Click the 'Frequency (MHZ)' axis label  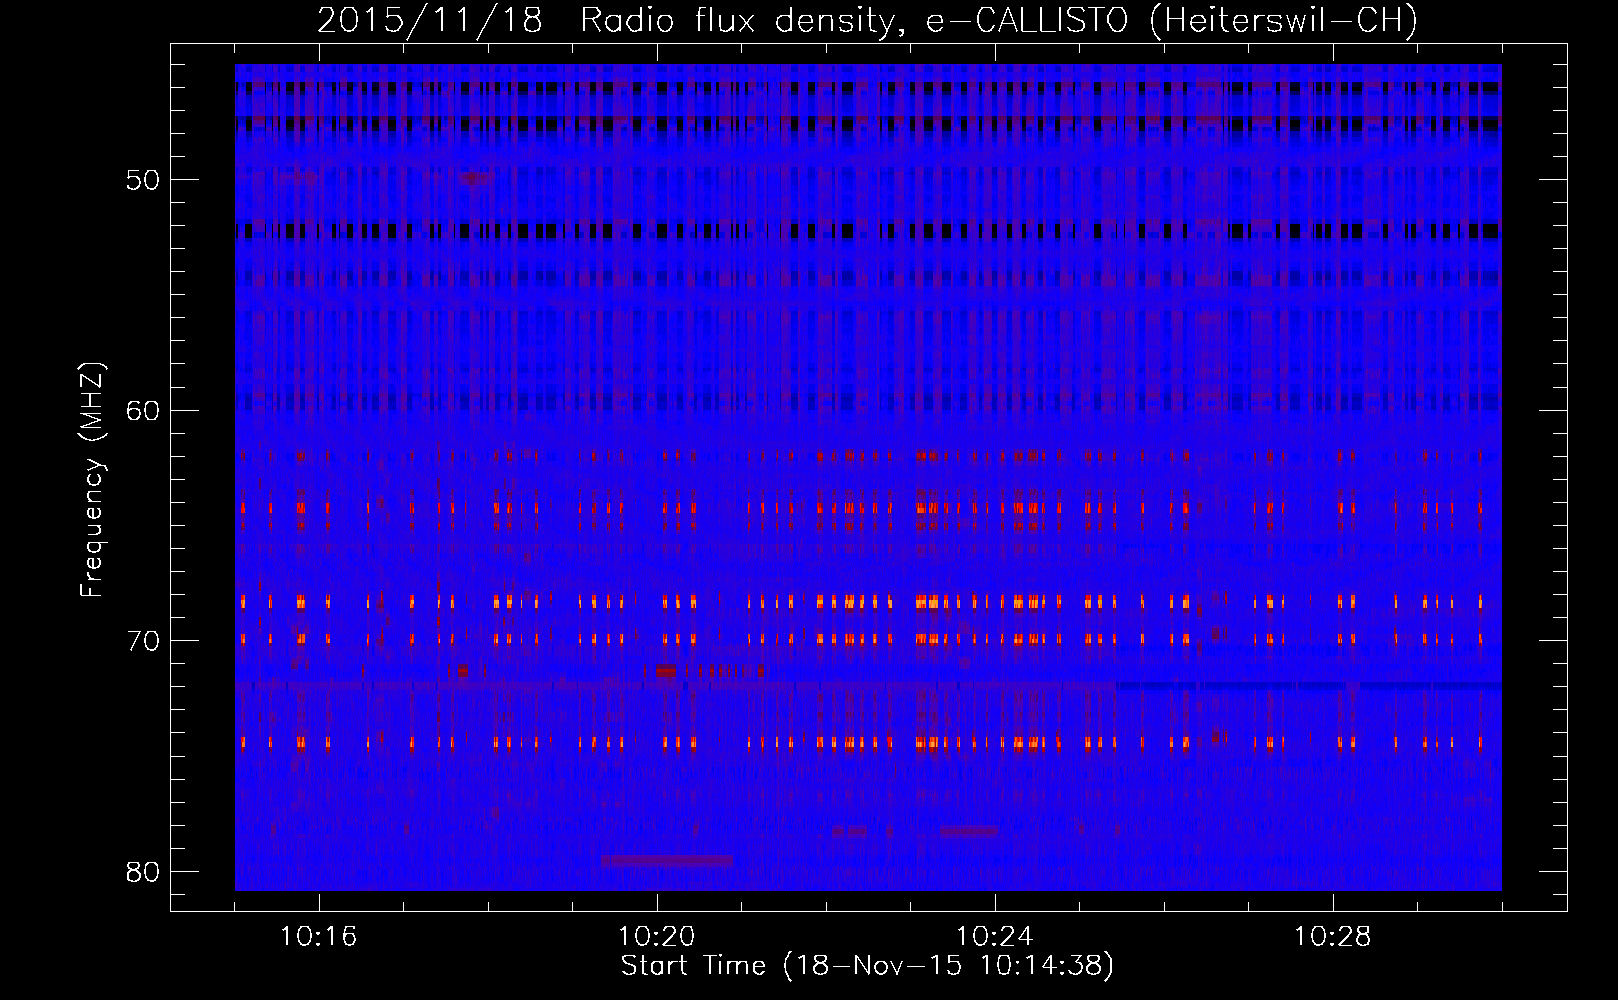click(x=91, y=480)
